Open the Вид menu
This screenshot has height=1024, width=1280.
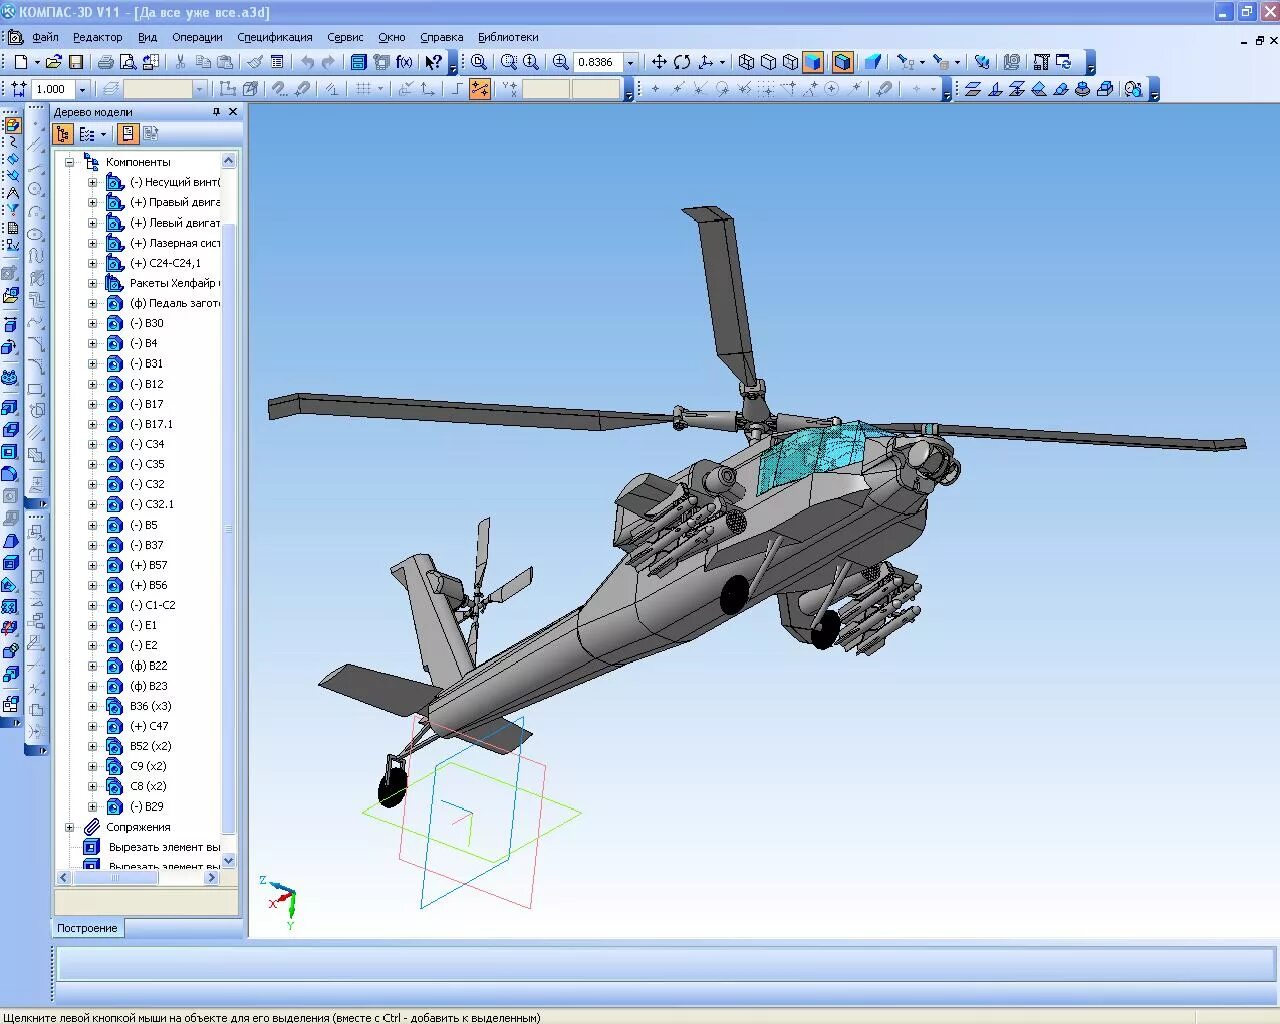click(x=147, y=37)
